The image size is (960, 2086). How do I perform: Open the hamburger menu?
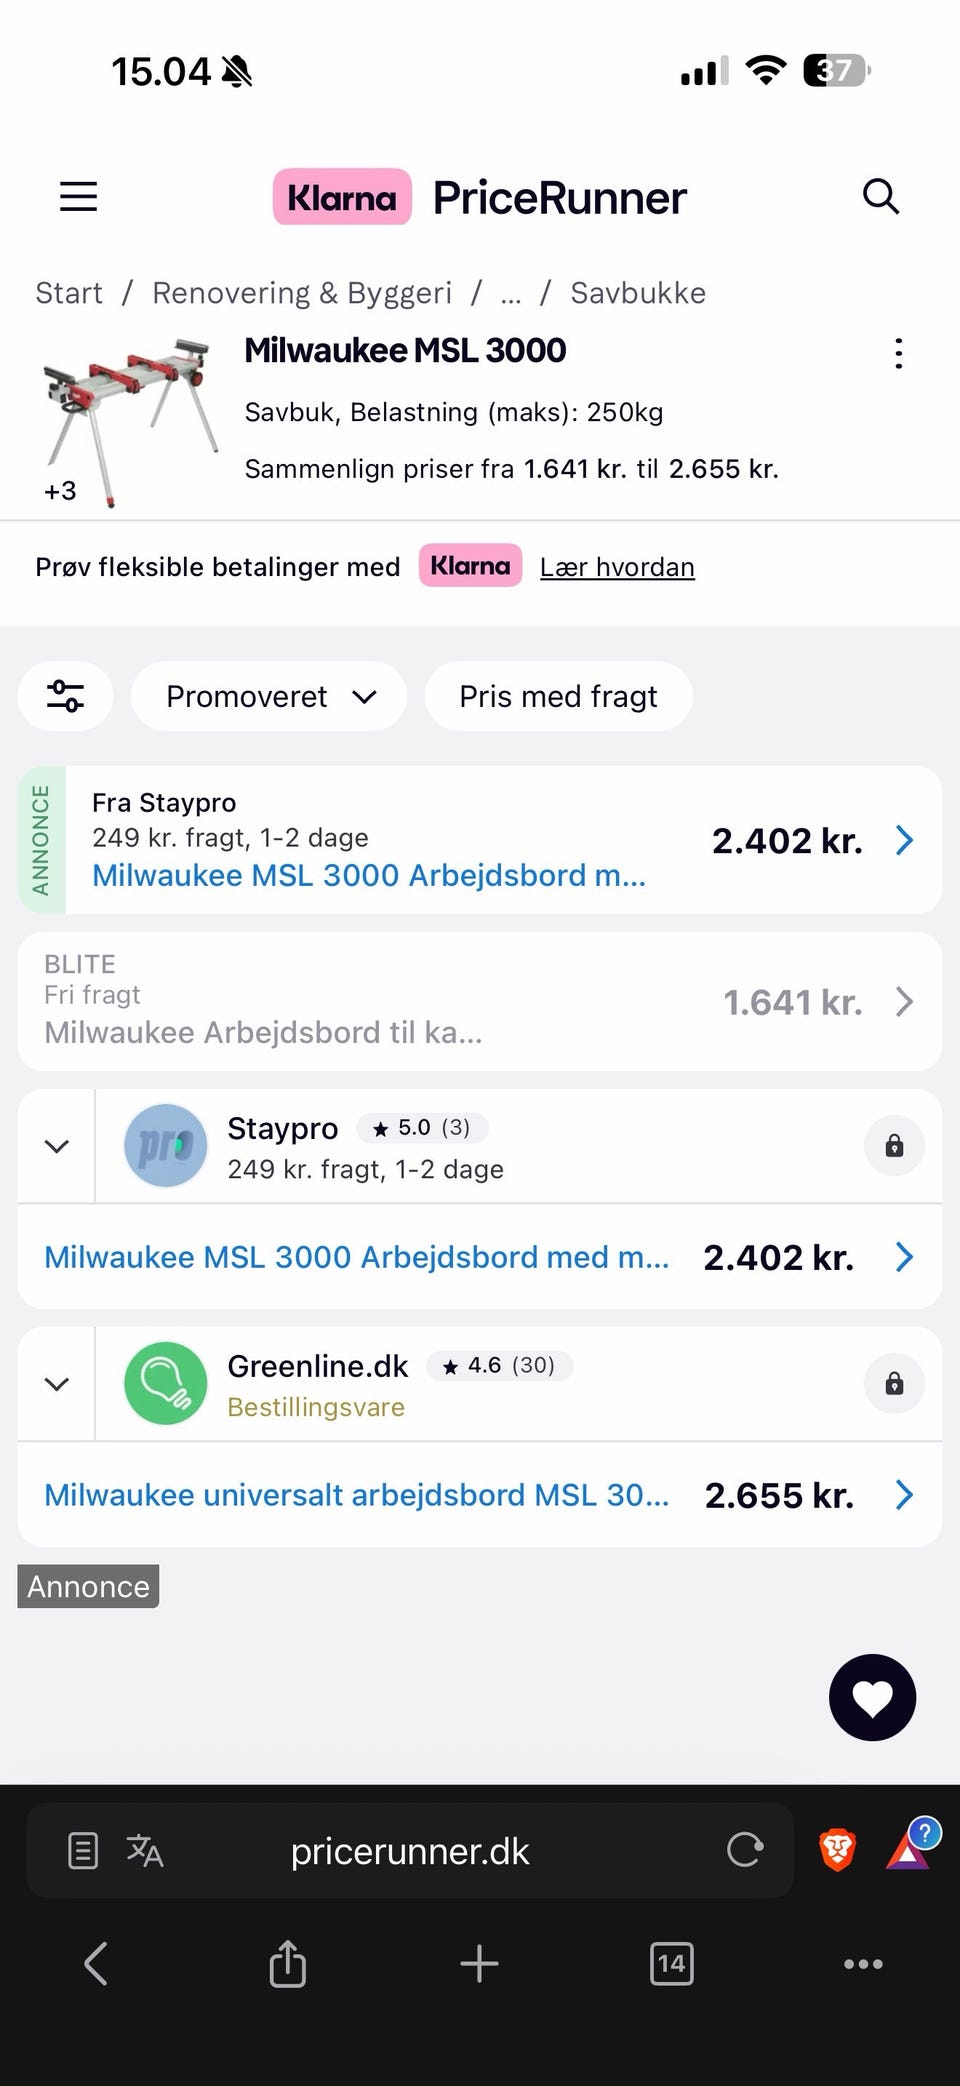[x=78, y=196]
